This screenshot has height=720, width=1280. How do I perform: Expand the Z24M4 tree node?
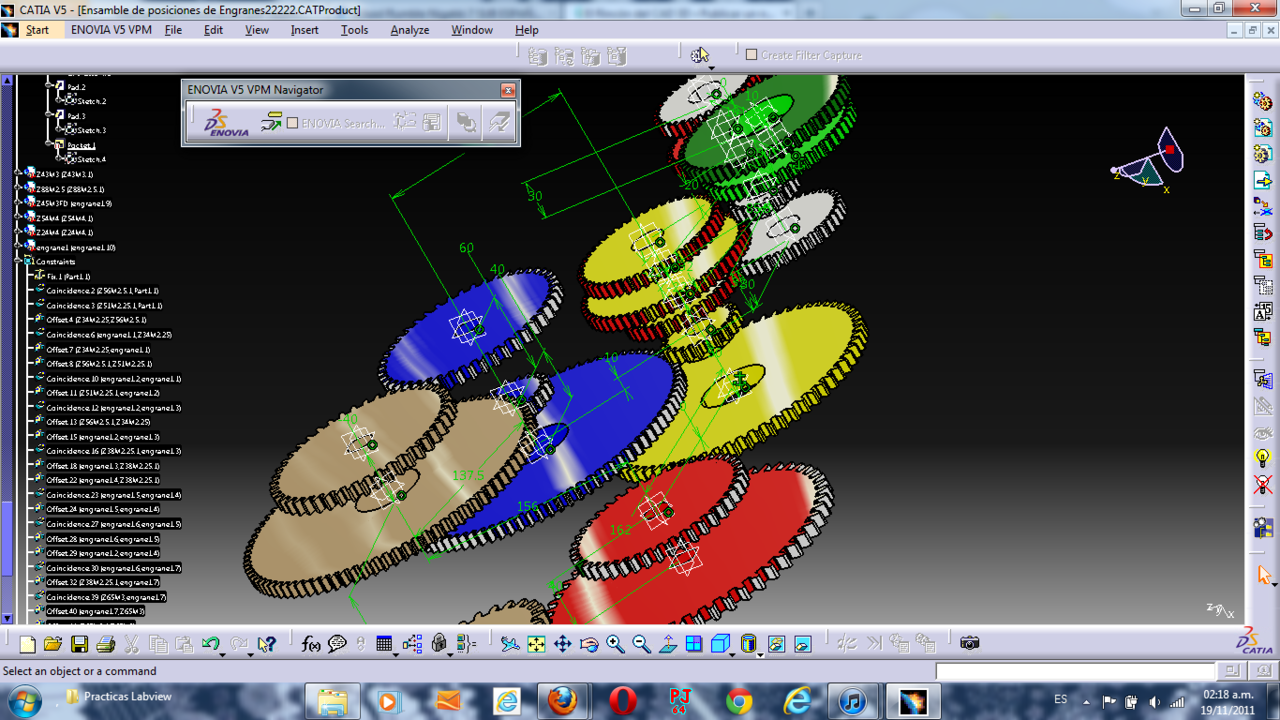click(x=18, y=232)
